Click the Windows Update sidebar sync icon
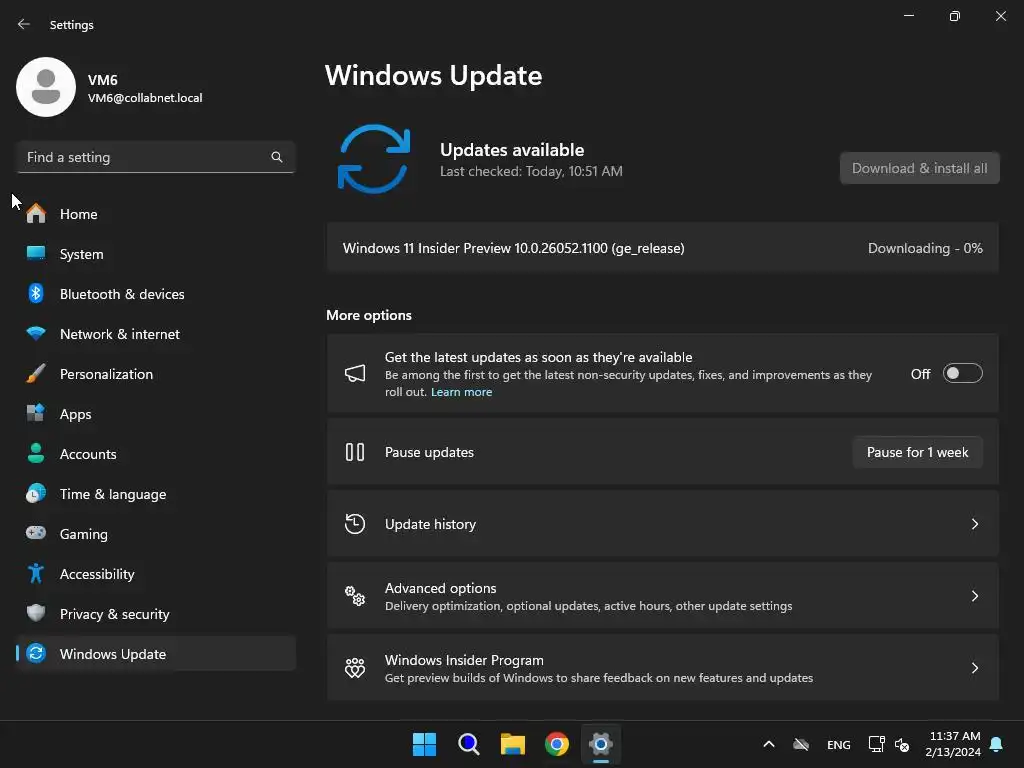The height and width of the screenshot is (768, 1024). pyautogui.click(x=37, y=653)
